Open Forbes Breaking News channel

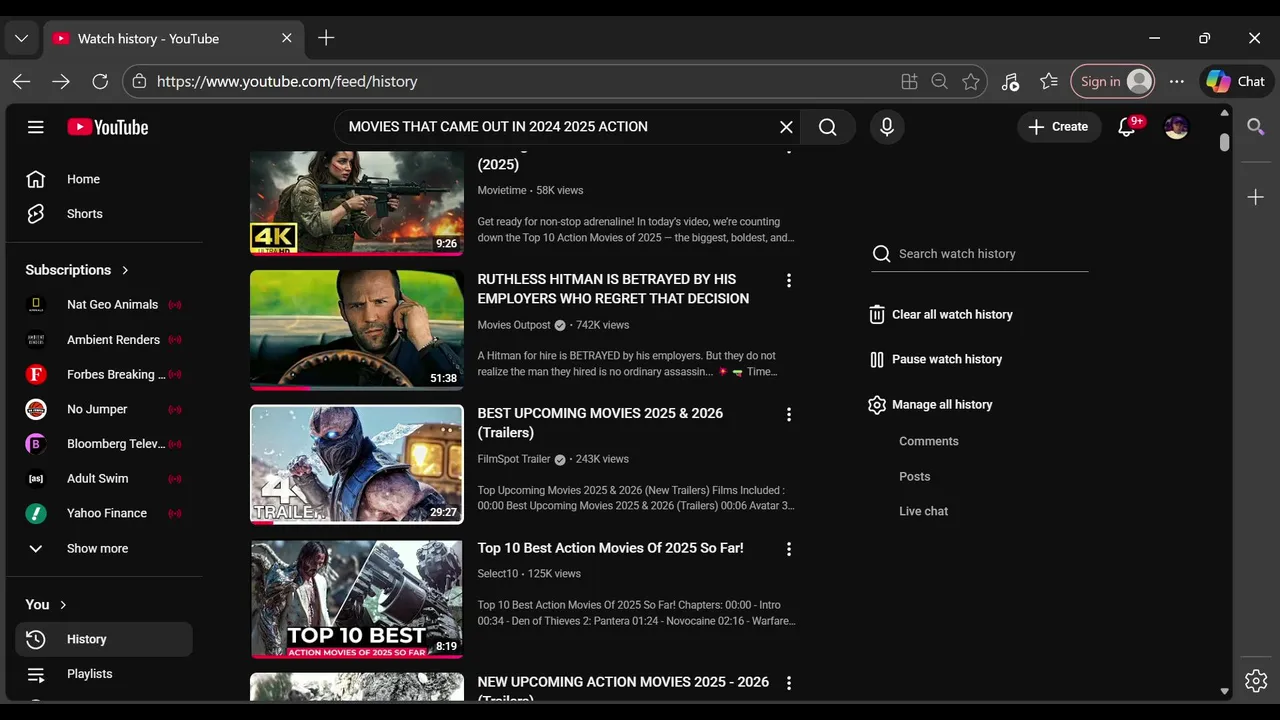coord(104,374)
